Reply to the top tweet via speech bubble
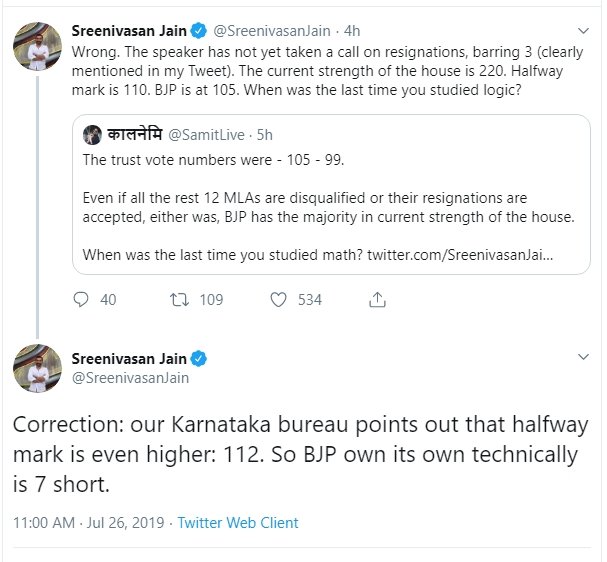 pyautogui.click(x=83, y=299)
